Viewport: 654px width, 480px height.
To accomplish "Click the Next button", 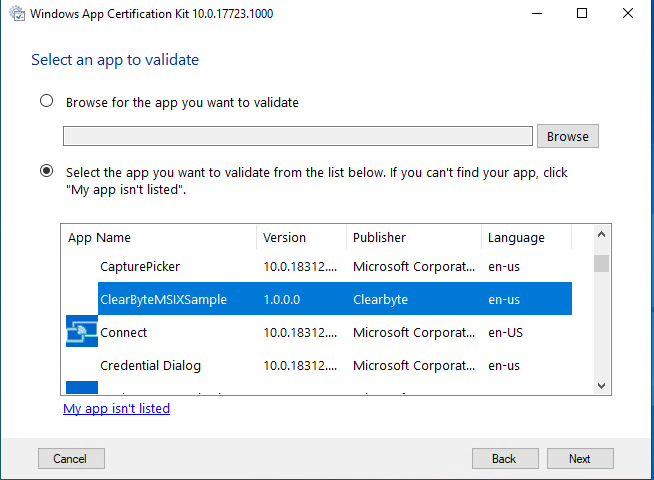I will (x=580, y=458).
